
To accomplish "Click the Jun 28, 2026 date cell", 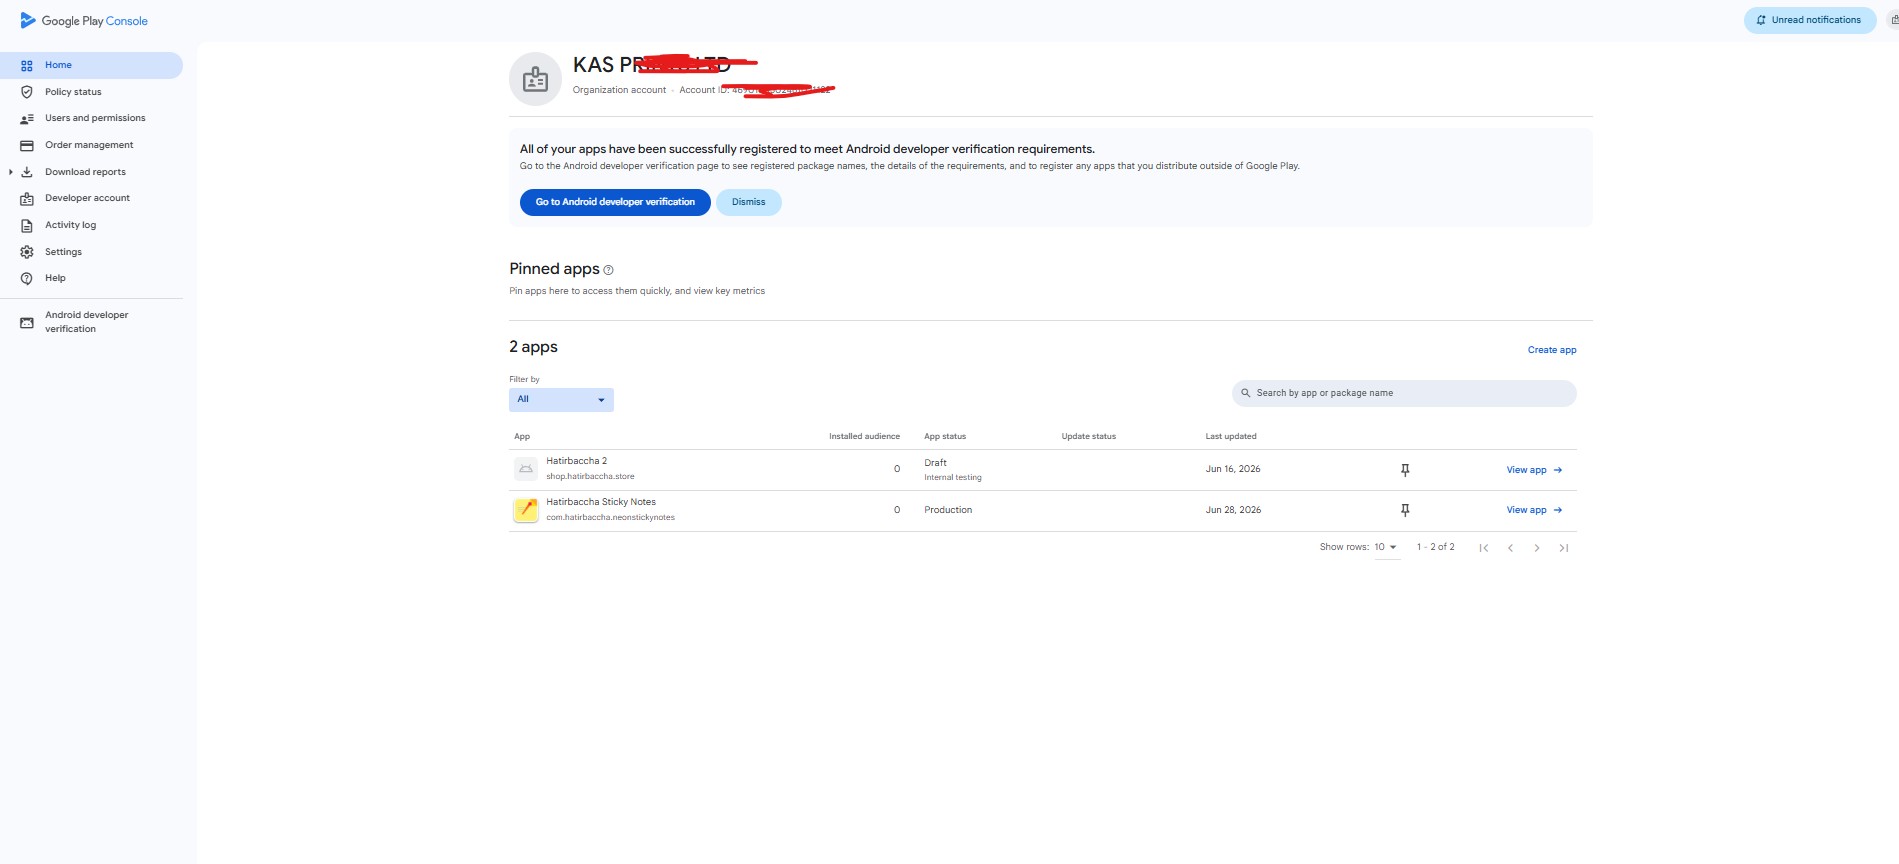I will [1233, 510].
